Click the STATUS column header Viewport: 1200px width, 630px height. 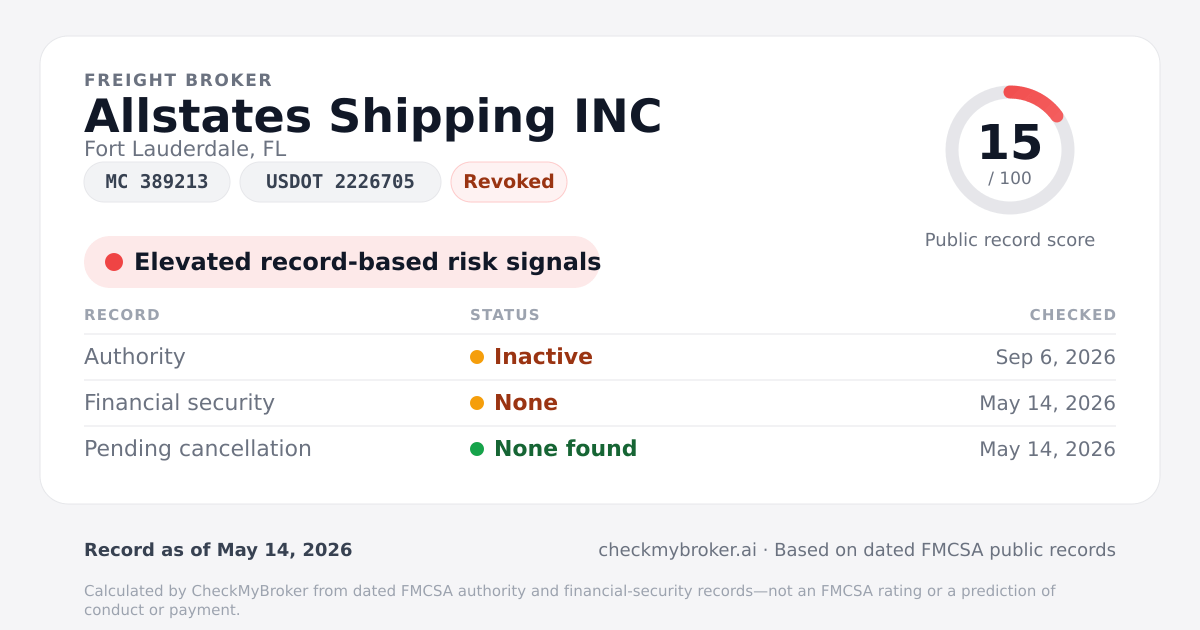pyautogui.click(x=505, y=315)
